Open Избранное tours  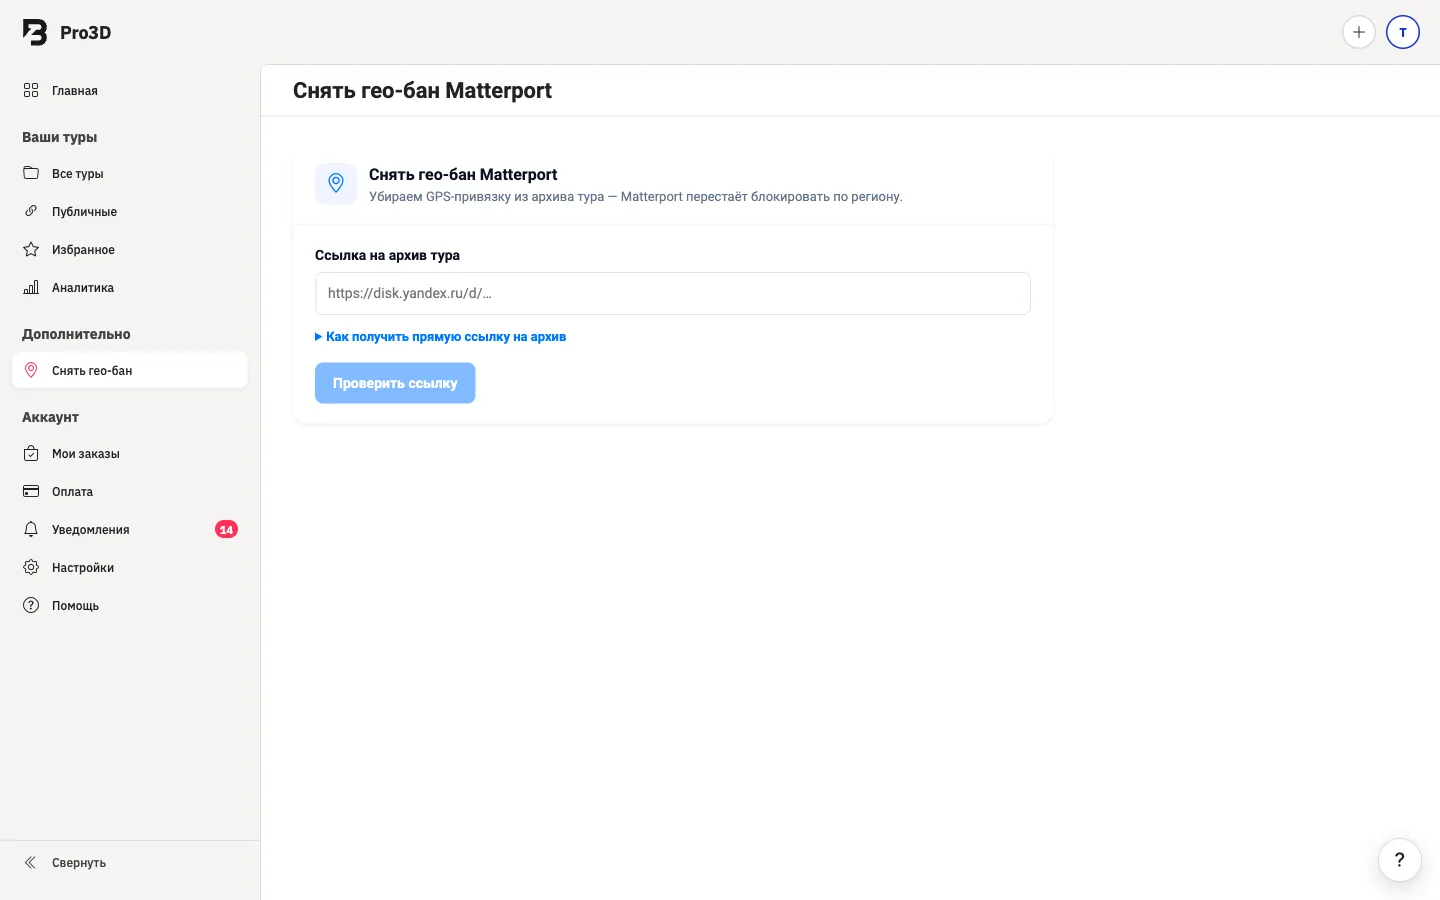[130, 249]
